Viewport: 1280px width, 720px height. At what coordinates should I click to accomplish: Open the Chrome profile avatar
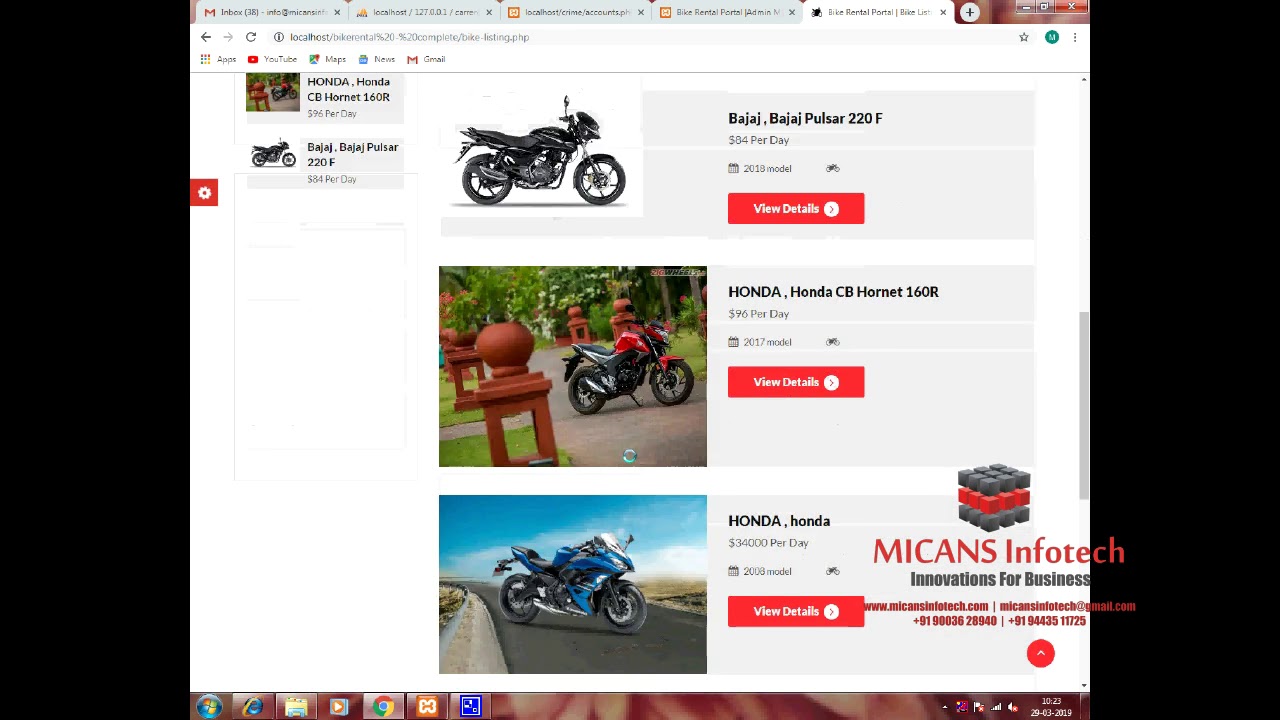[x=1052, y=37]
